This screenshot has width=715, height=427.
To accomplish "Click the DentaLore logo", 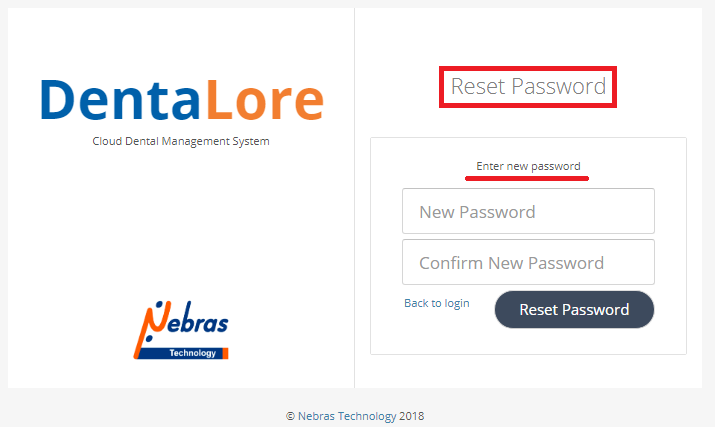I will (182, 101).
